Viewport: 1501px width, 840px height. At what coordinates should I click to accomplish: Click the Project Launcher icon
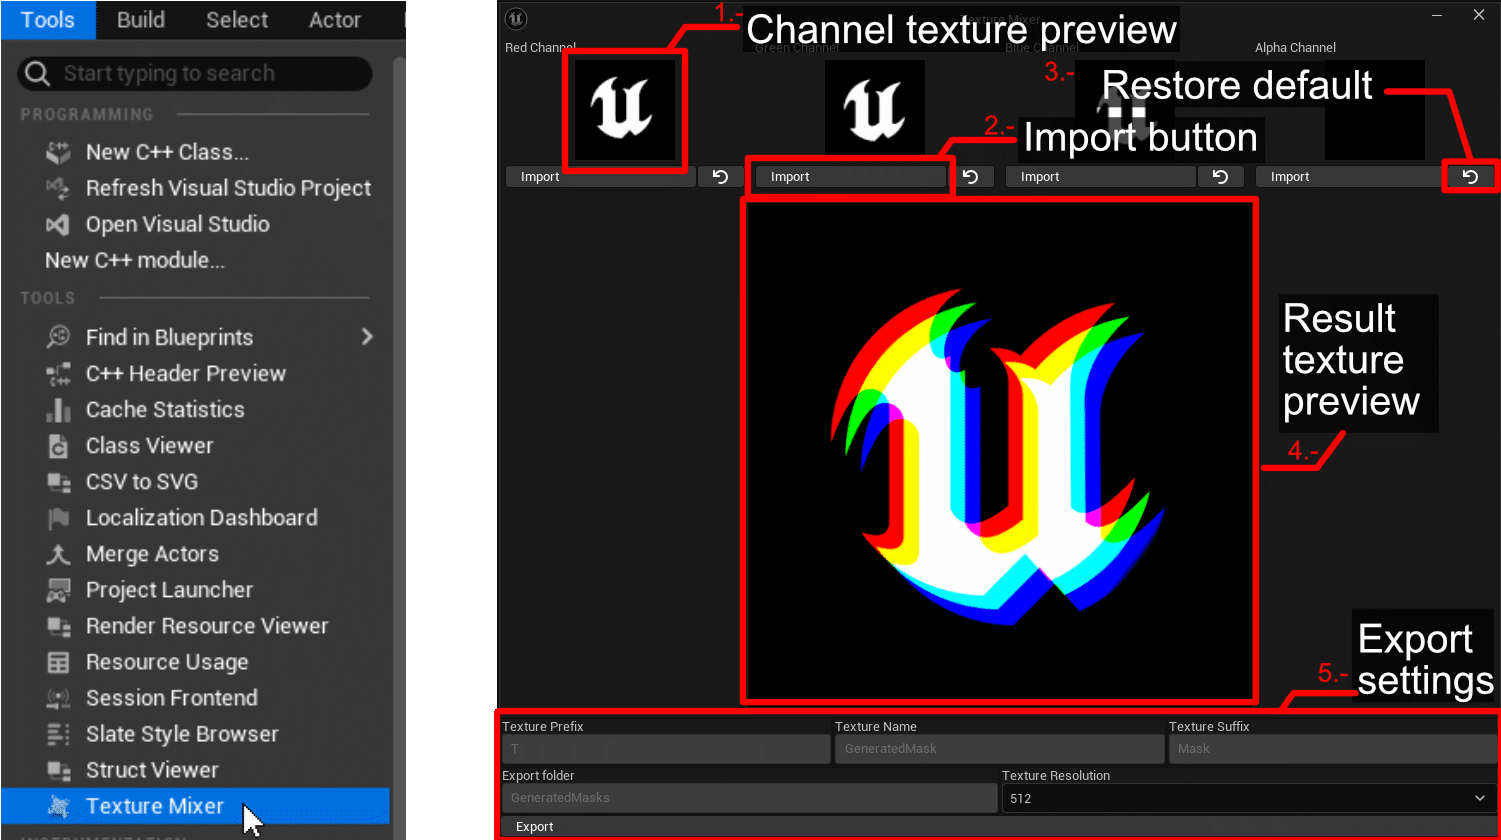[59, 590]
